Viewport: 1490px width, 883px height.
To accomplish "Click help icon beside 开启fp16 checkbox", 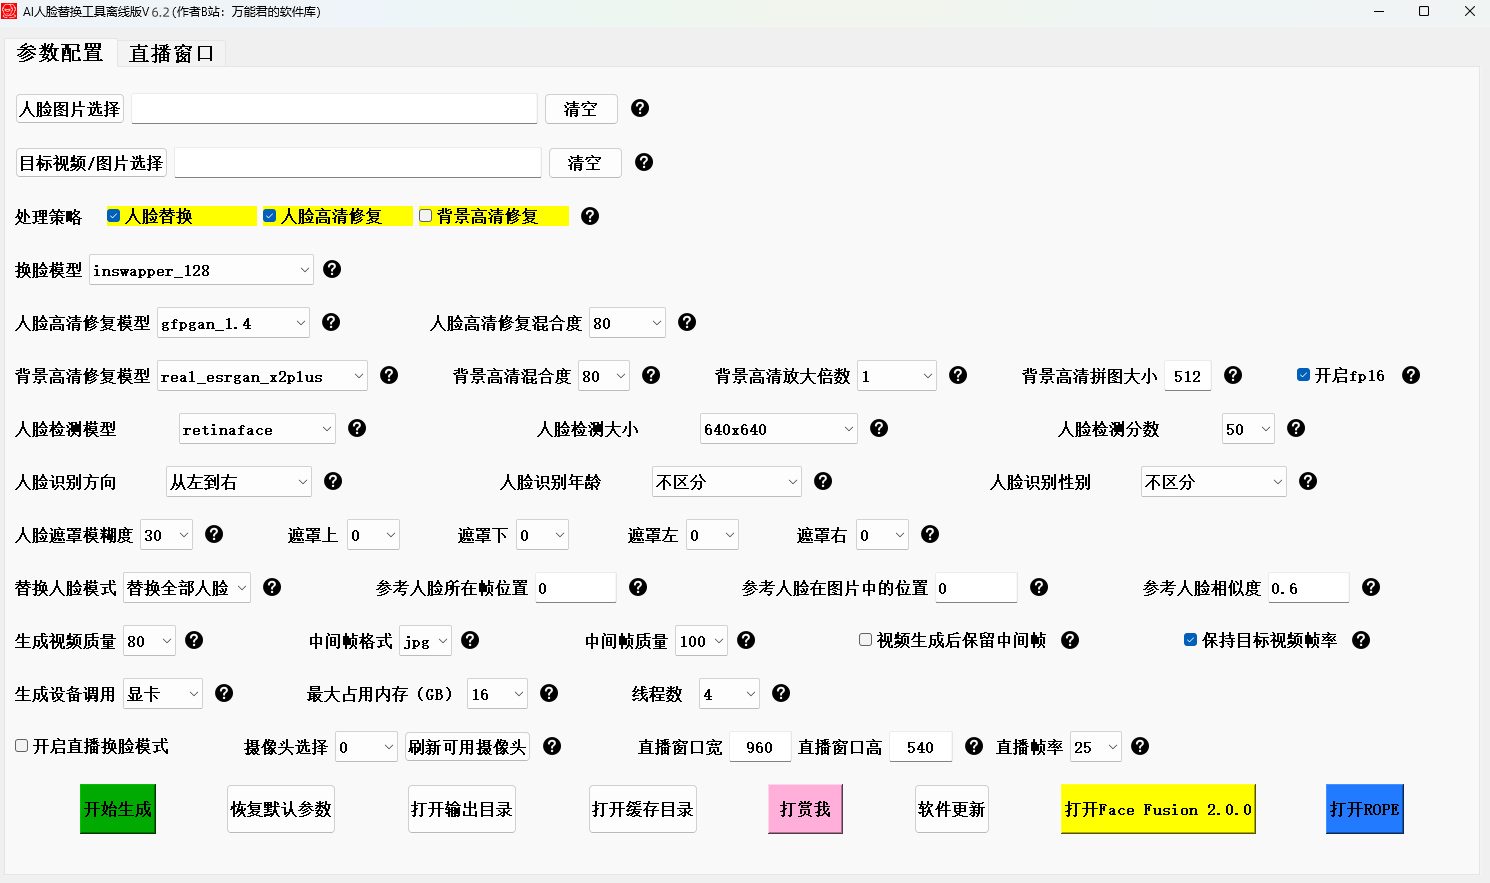I will click(x=1410, y=375).
